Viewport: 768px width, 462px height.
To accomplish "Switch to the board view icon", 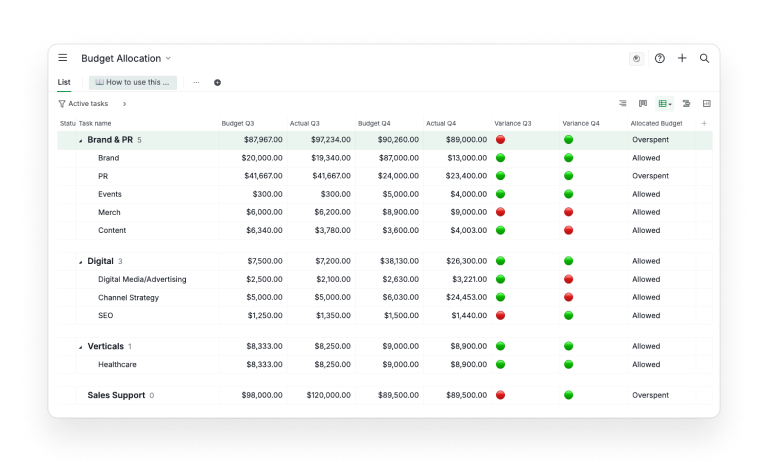I will point(643,103).
